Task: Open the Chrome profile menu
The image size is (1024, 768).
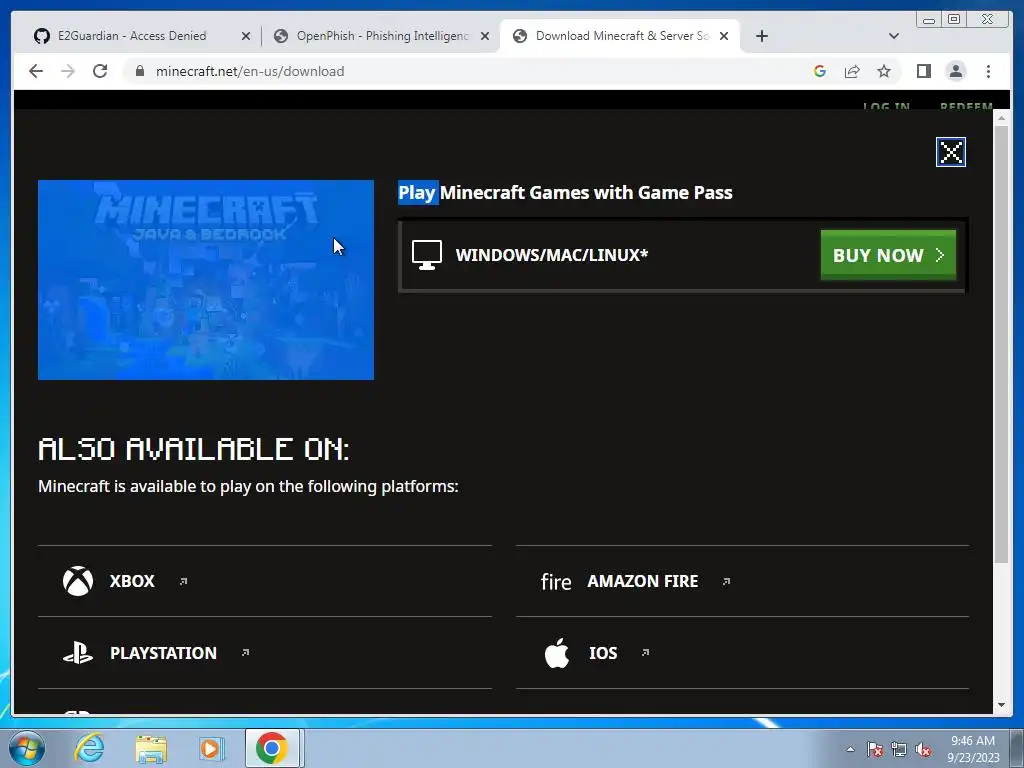Action: (x=955, y=71)
